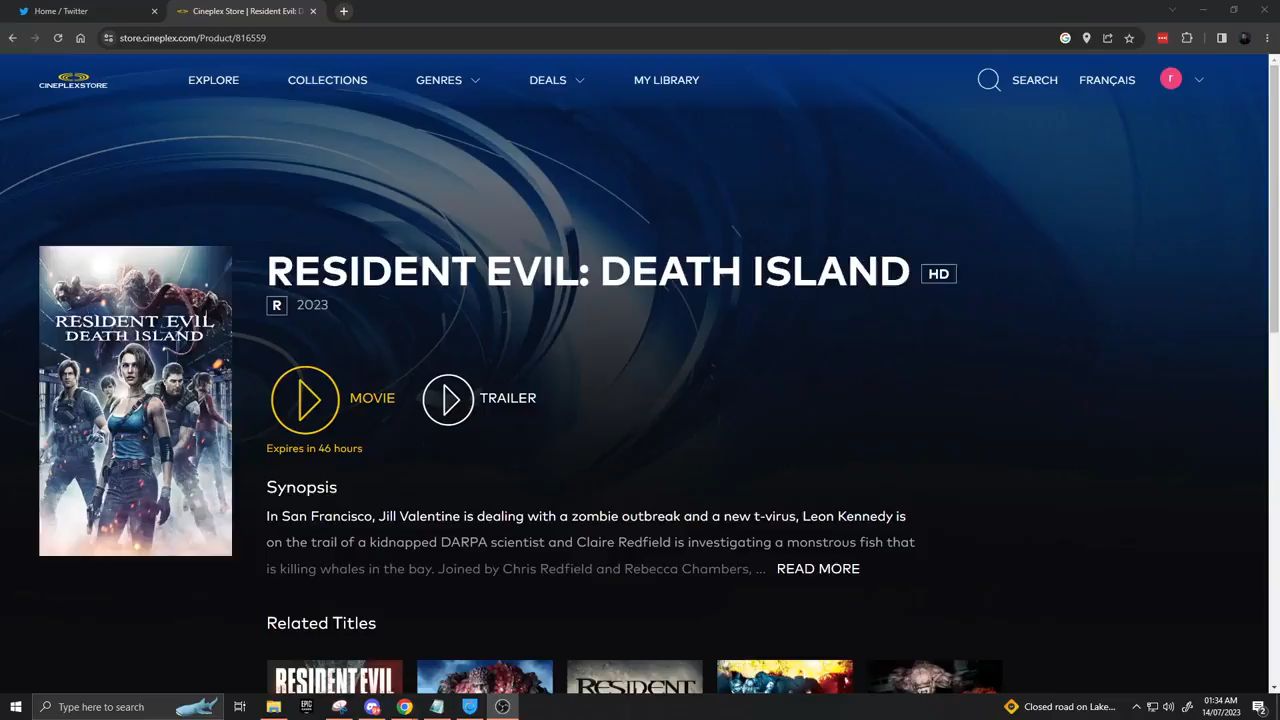This screenshot has height=720, width=1280.
Task: Reload the page
Action: (x=58, y=38)
